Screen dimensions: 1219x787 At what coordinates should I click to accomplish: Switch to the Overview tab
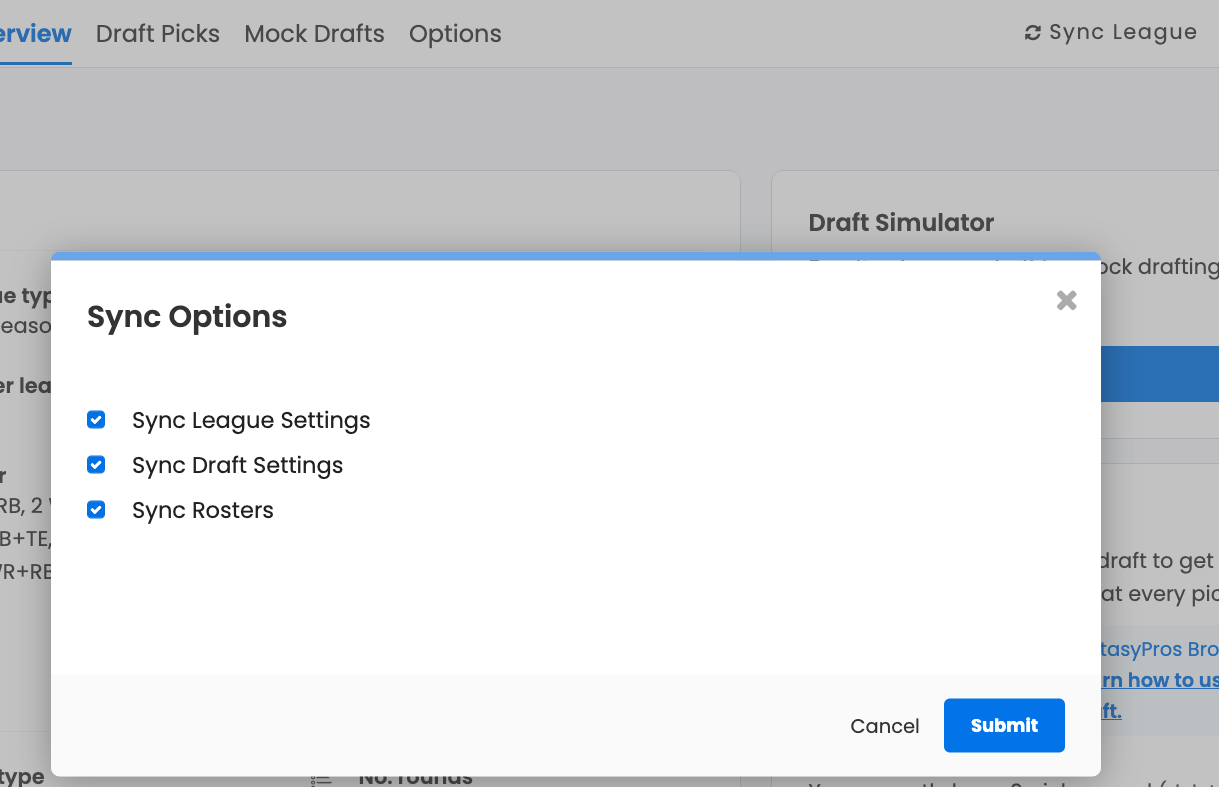click(x=34, y=33)
